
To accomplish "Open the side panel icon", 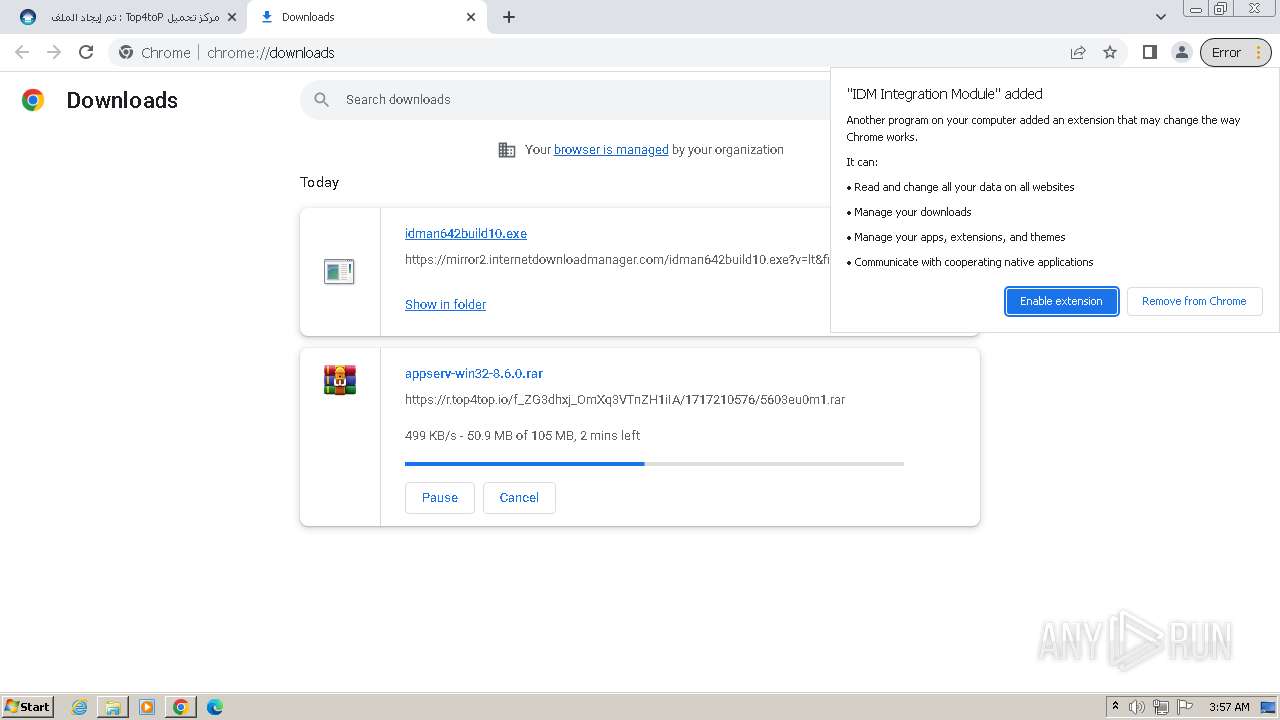I will click(x=1150, y=53).
